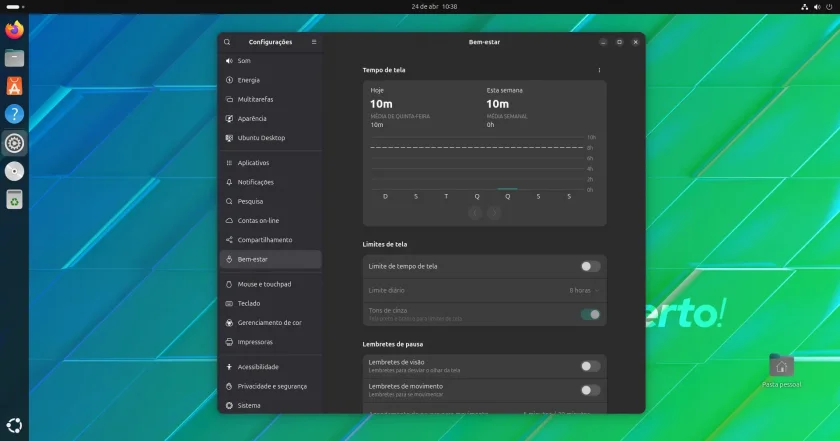The width and height of the screenshot is (840, 441).
Task: Open the App Center in the dock
Action: point(14,86)
